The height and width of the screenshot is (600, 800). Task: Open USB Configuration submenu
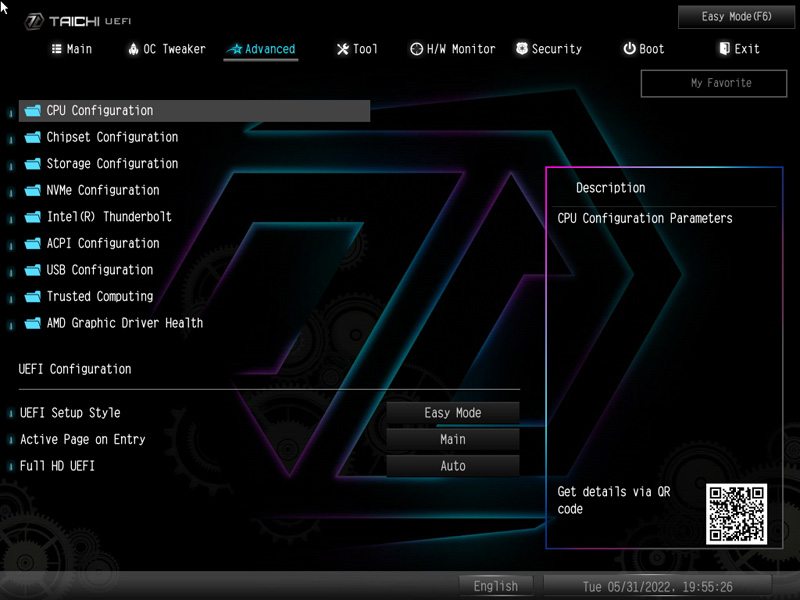(x=99, y=270)
